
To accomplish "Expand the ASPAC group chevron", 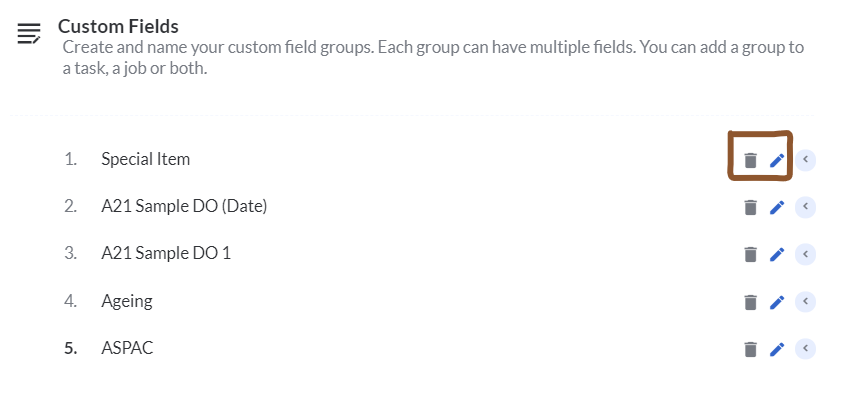I will click(806, 349).
